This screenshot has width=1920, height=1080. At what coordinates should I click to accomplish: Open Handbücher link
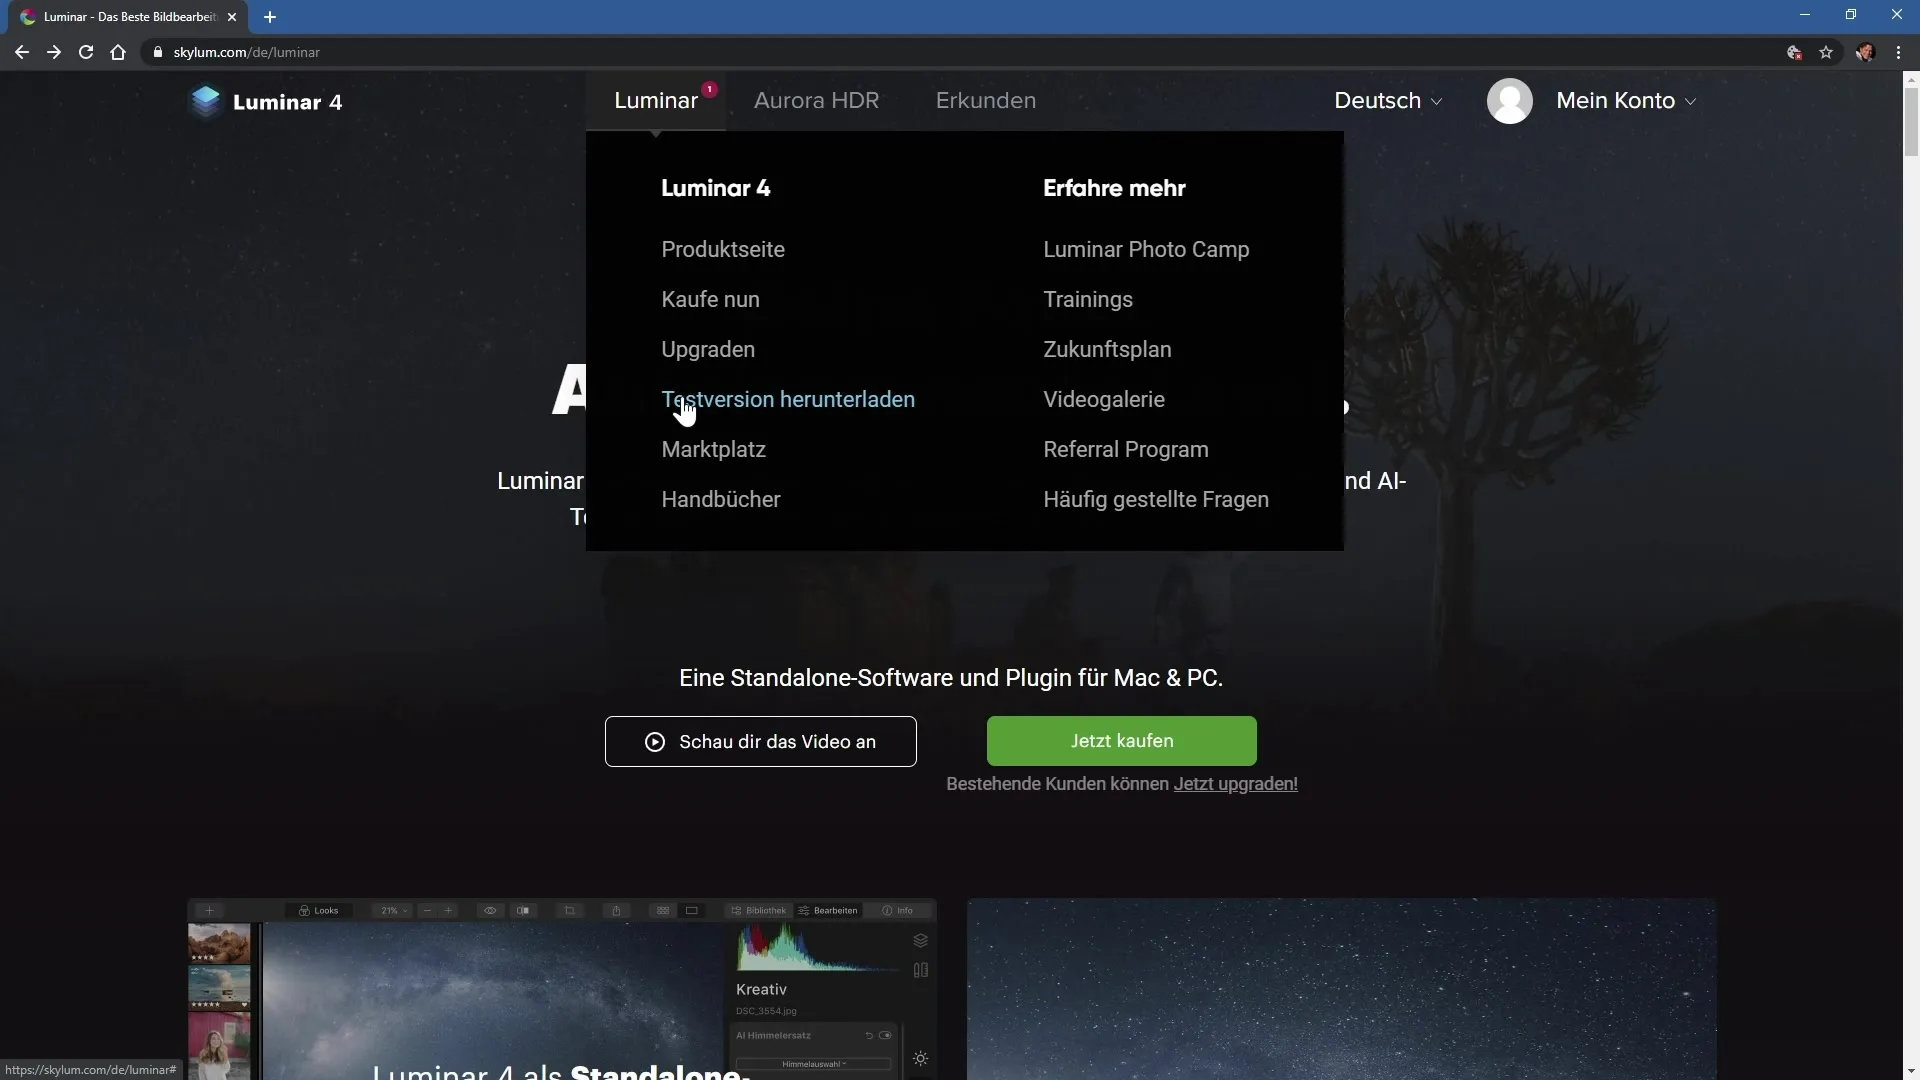tap(720, 500)
